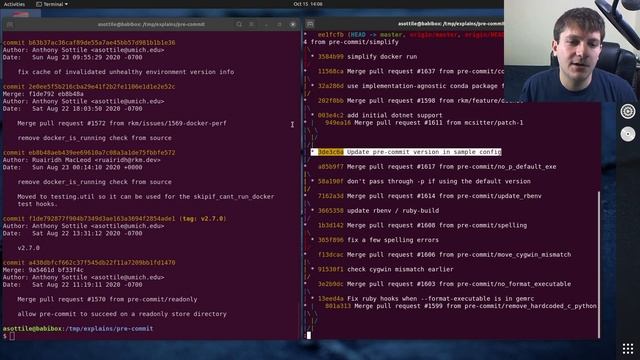Click the prompt path /tmp/explains/pre-commit
Image resolution: width=640 pixels, height=360 pixels.
pos(109,329)
